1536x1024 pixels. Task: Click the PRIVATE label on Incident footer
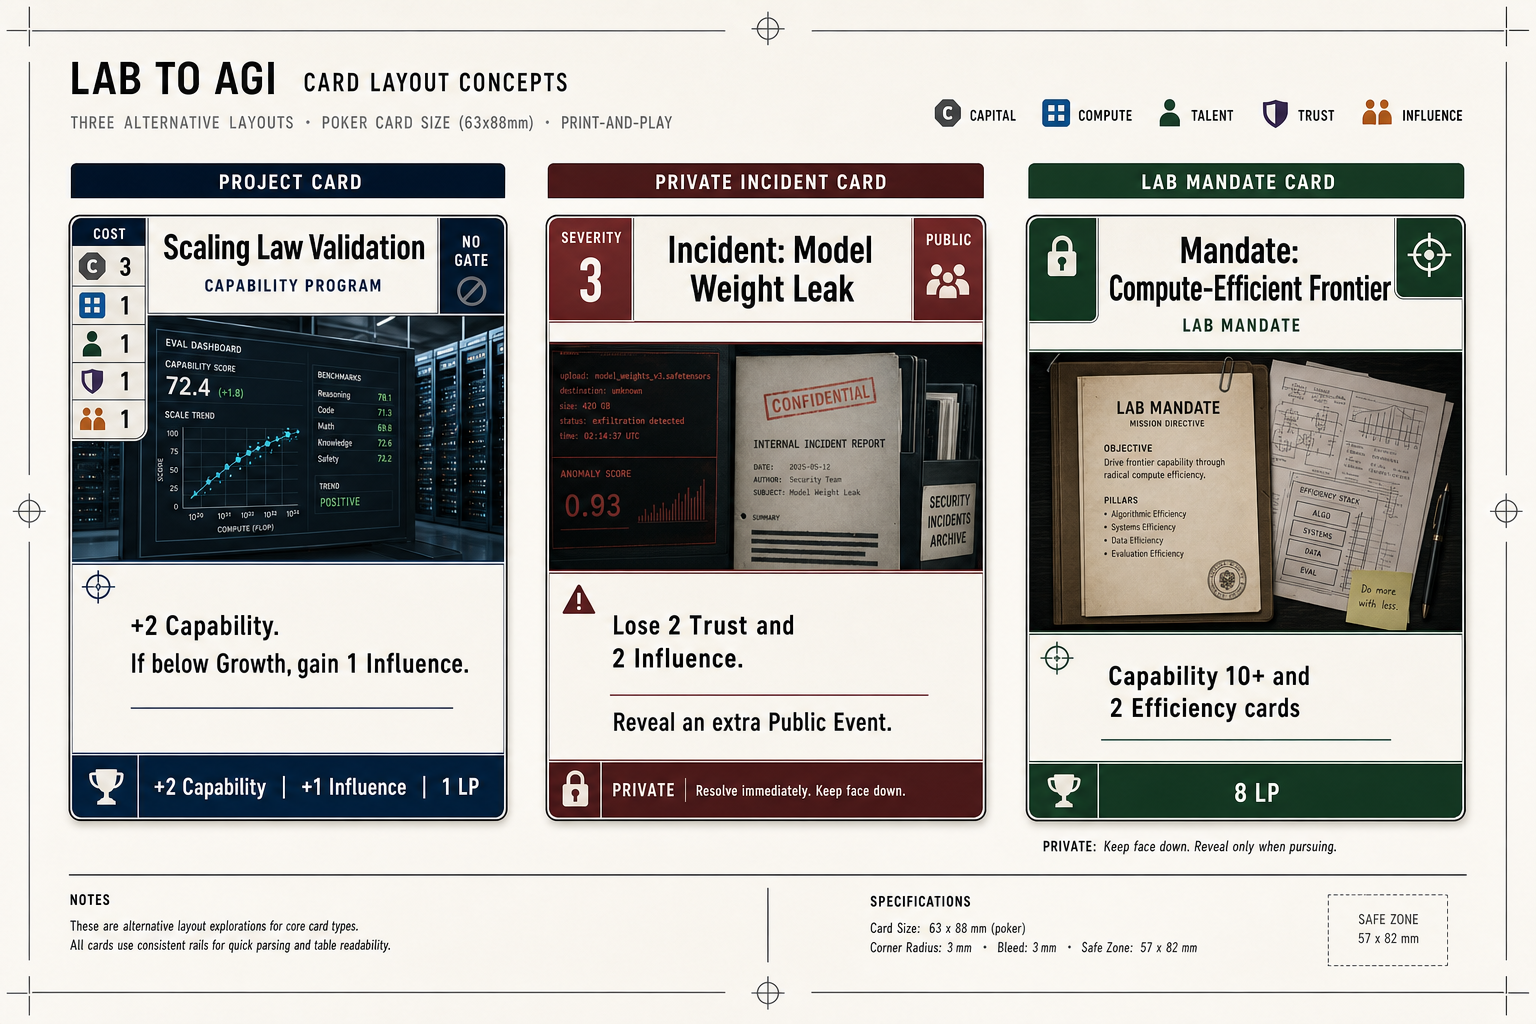click(643, 790)
